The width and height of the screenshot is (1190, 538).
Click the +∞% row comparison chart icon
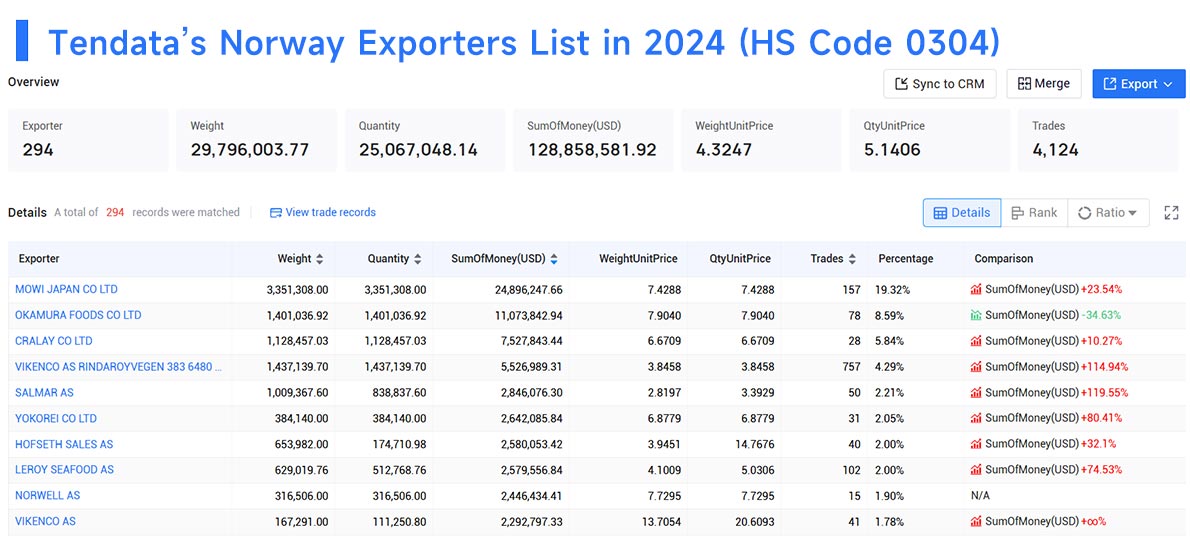[x=976, y=521]
